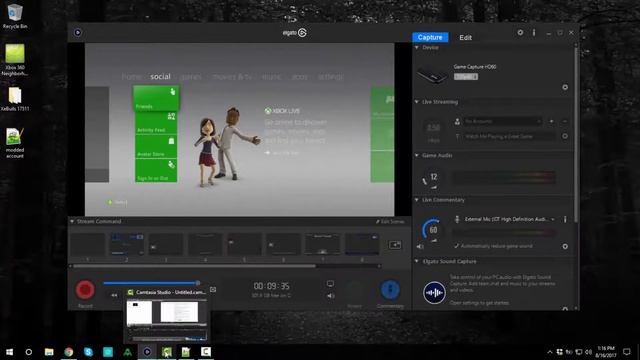
Task: Open the Camtasia icon on the taskbar
Action: tap(167, 352)
